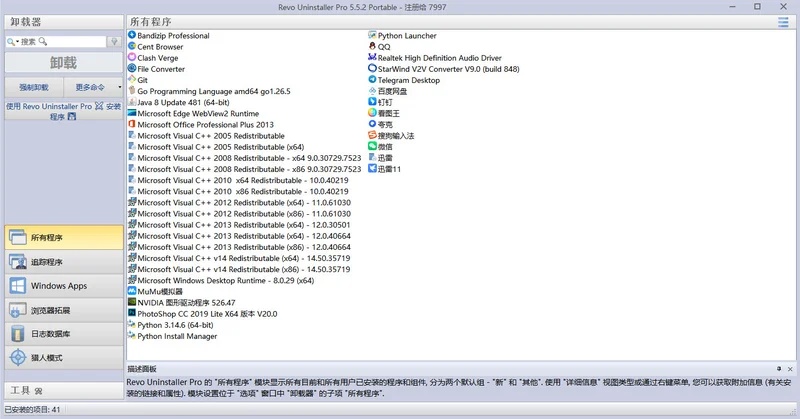Image resolution: width=800 pixels, height=419 pixels.
Task: Click the Microsoft Edge WebView2 Runtime icon
Action: click(x=132, y=113)
